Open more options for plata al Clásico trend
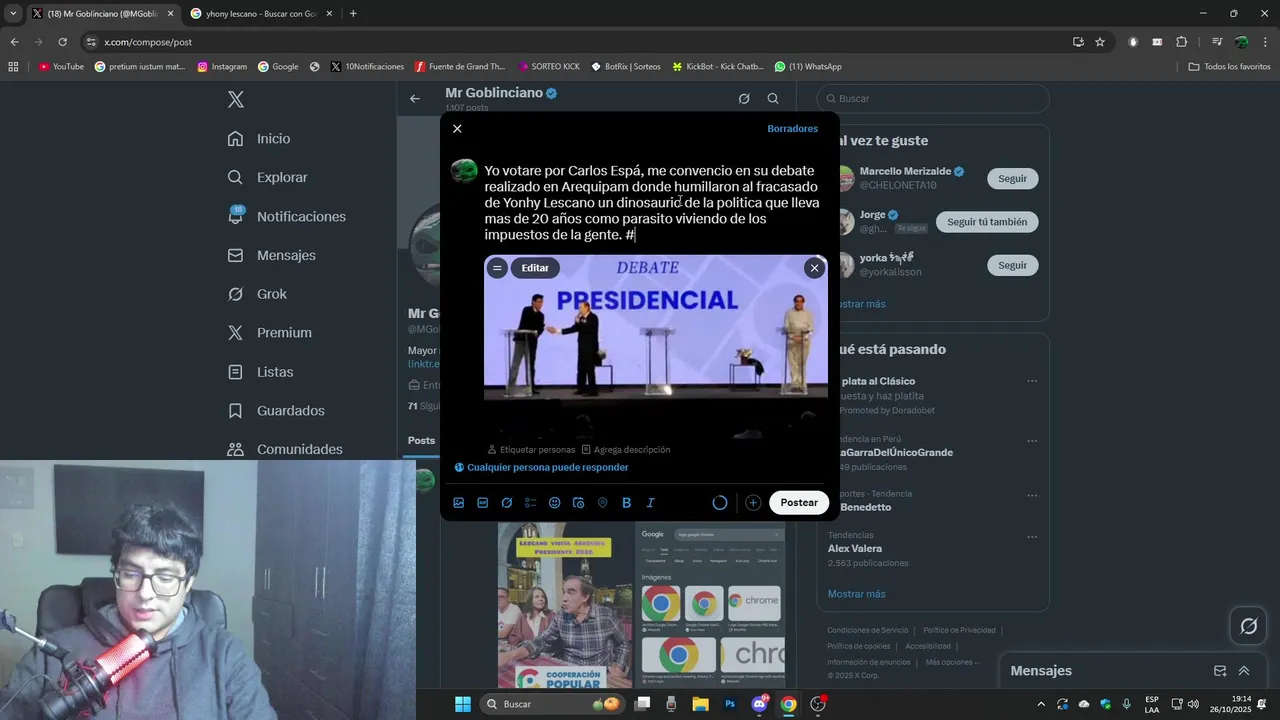The image size is (1280, 720). (x=1032, y=381)
